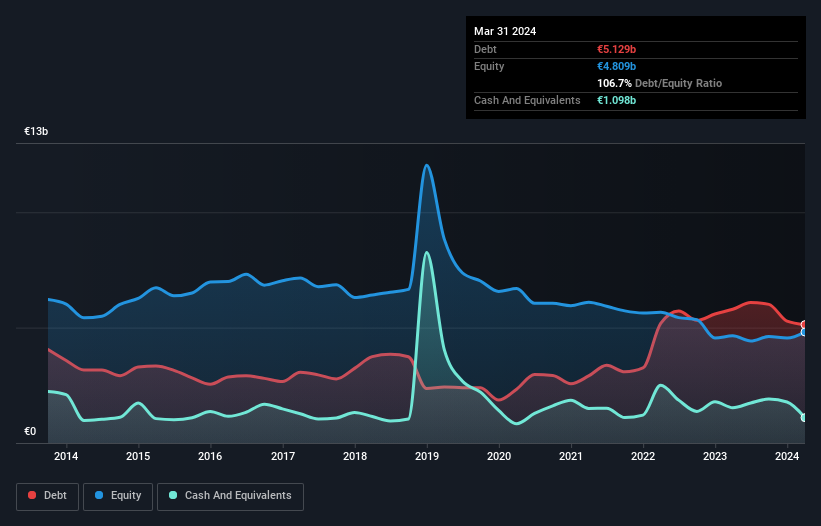Select the 2022 x-axis label
The image size is (821, 526).
[643, 456]
